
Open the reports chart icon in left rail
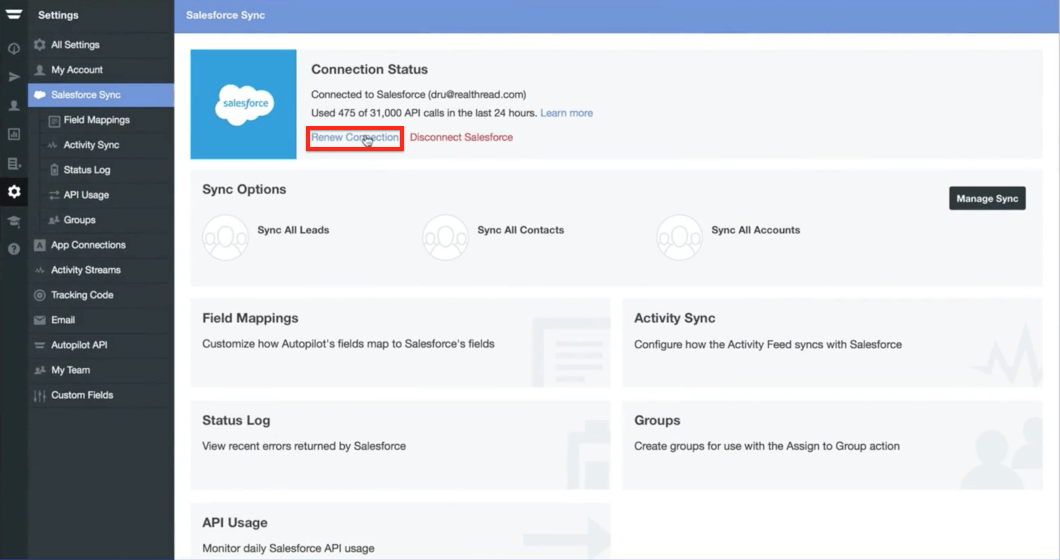pyautogui.click(x=14, y=134)
